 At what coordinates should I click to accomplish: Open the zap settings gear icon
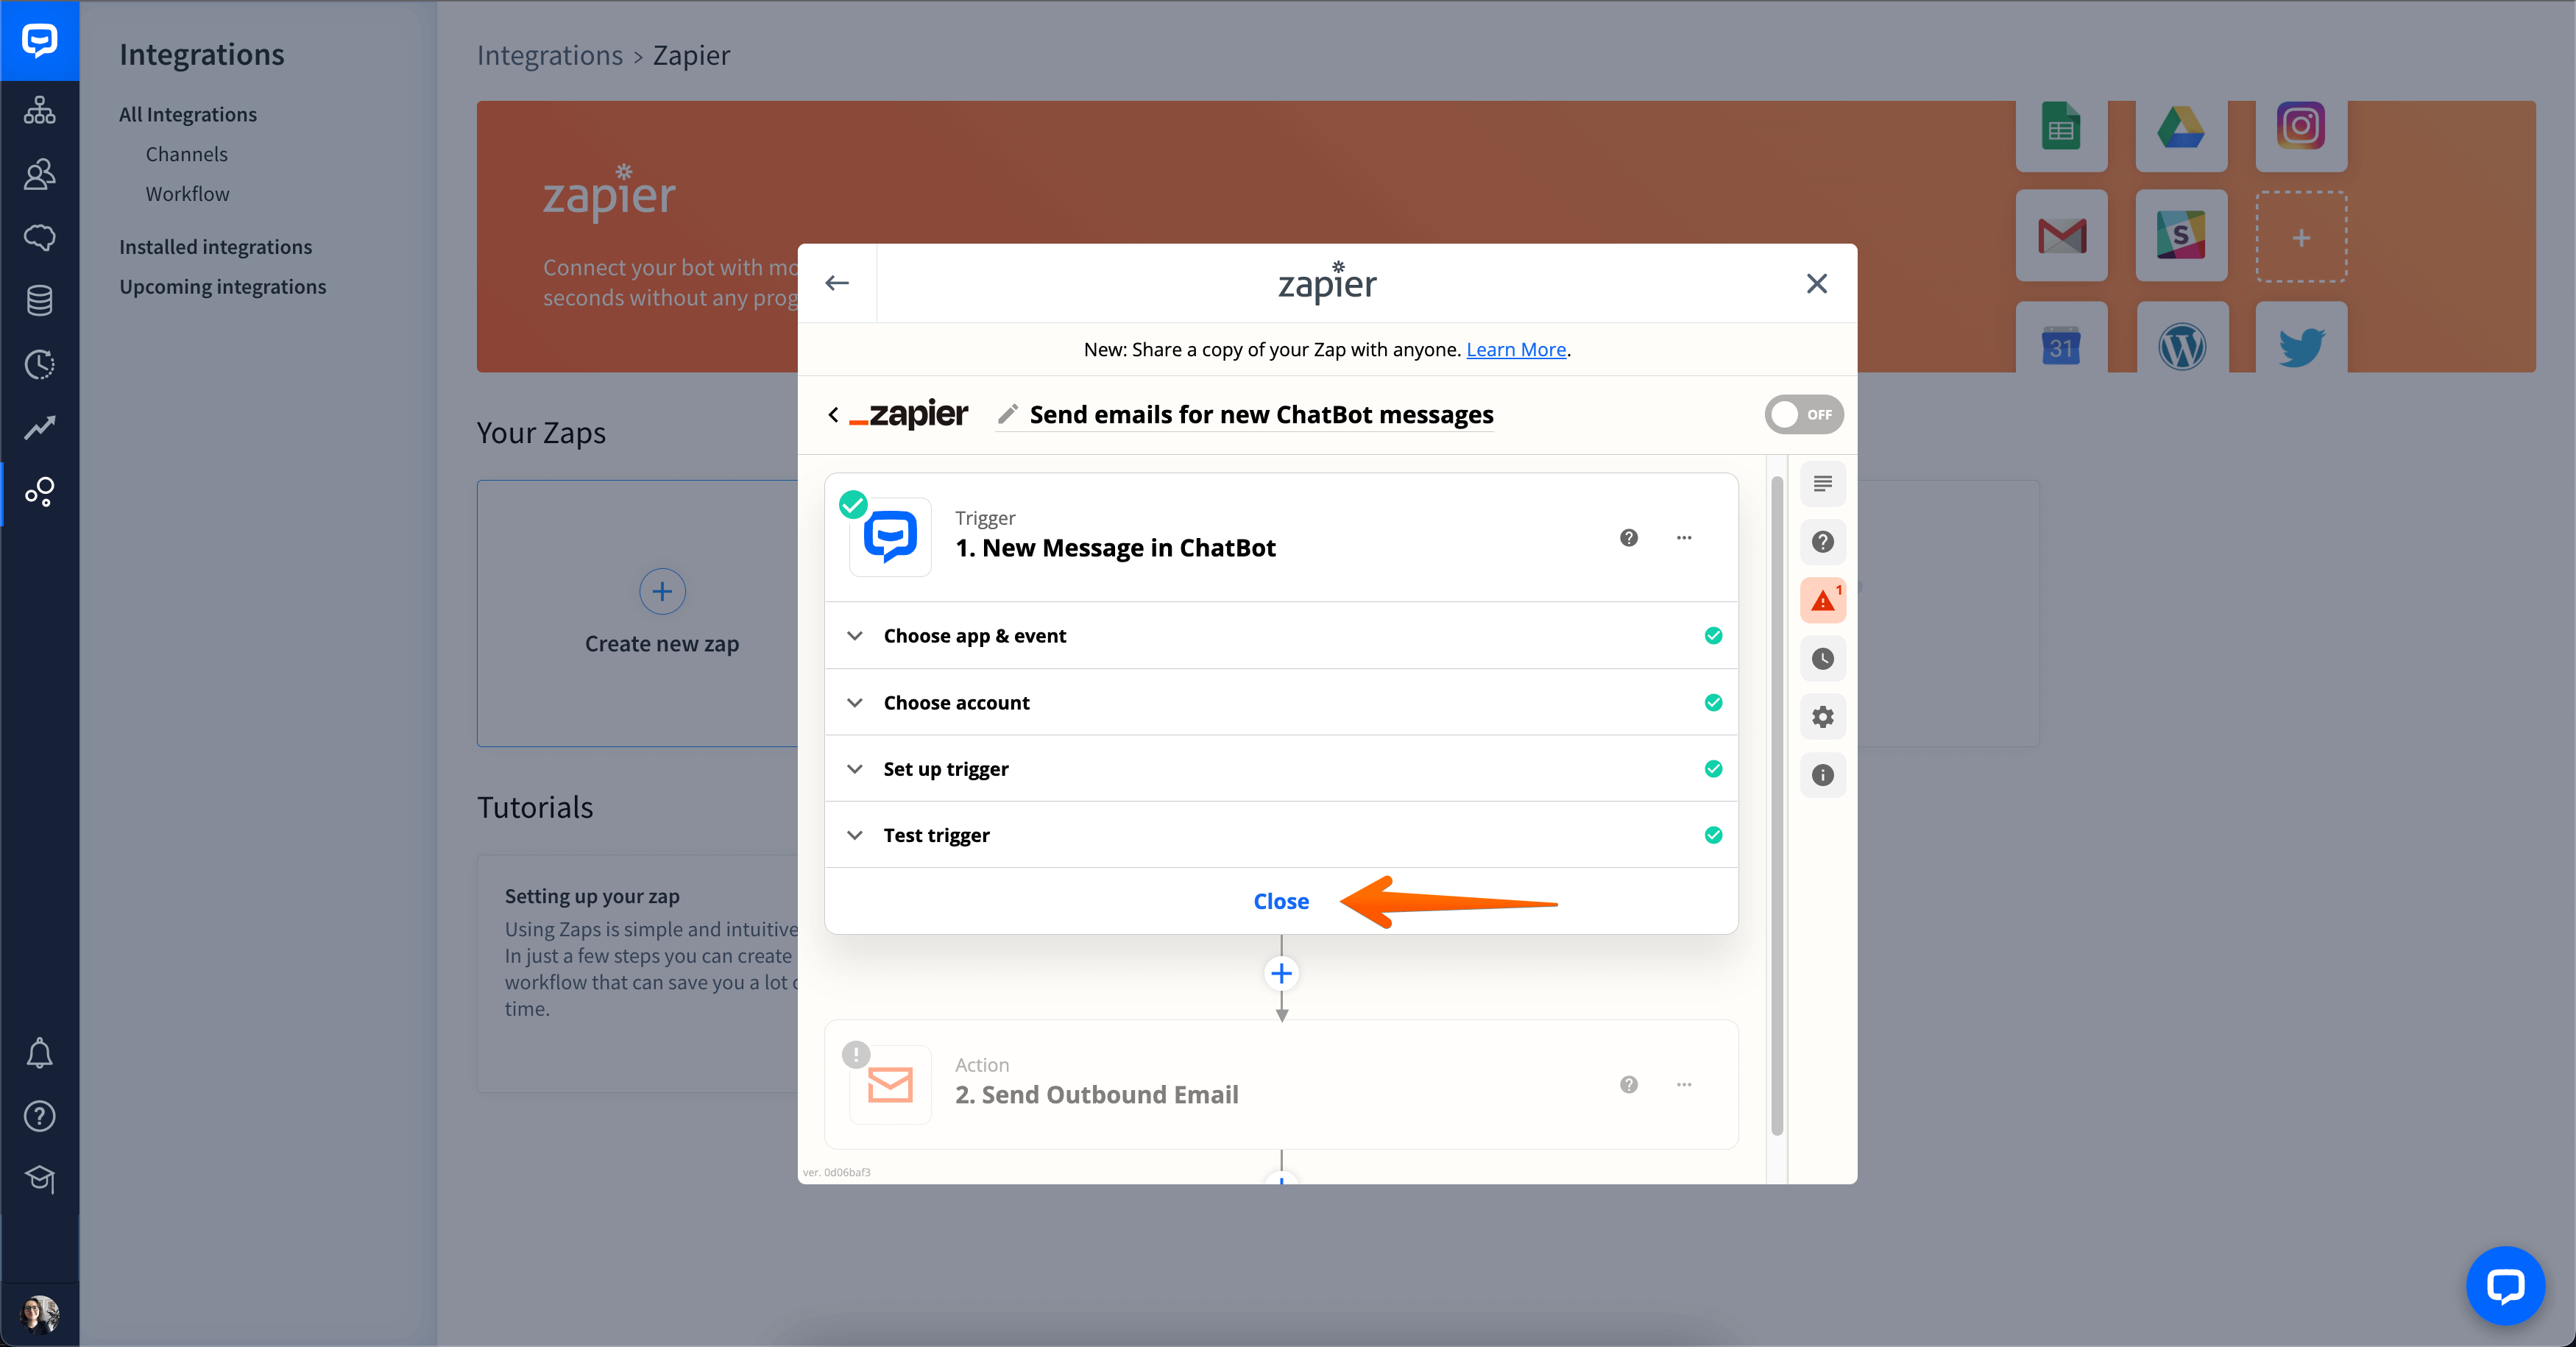point(1823,717)
